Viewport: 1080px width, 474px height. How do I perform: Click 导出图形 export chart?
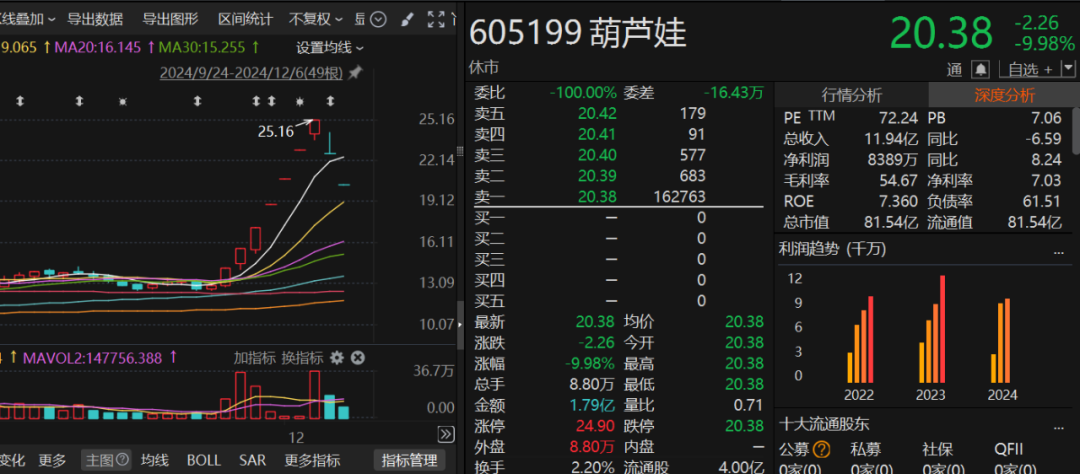170,19
